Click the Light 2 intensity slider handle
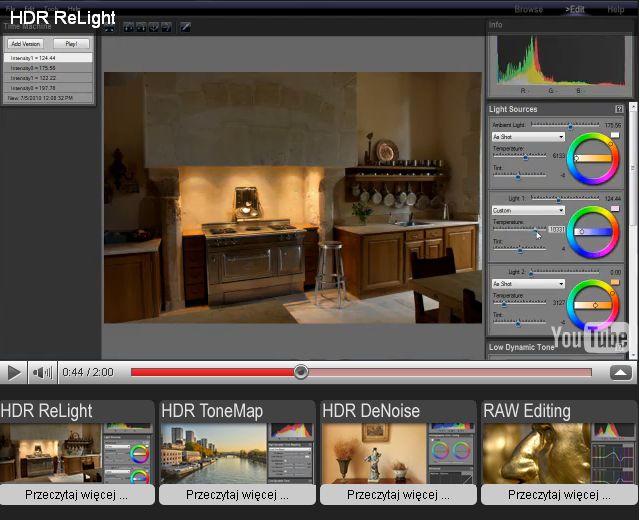Image resolution: width=640 pixels, height=520 pixels. pyautogui.click(x=531, y=273)
